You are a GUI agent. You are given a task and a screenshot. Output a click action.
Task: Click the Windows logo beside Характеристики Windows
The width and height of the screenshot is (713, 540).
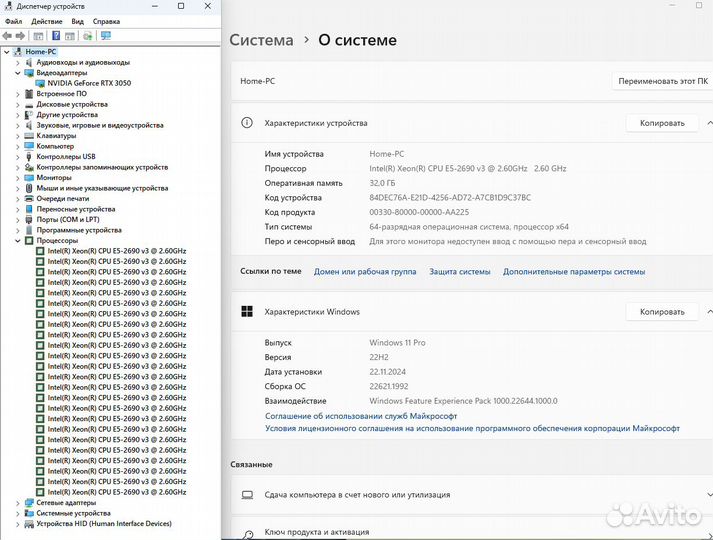pyautogui.click(x=247, y=311)
